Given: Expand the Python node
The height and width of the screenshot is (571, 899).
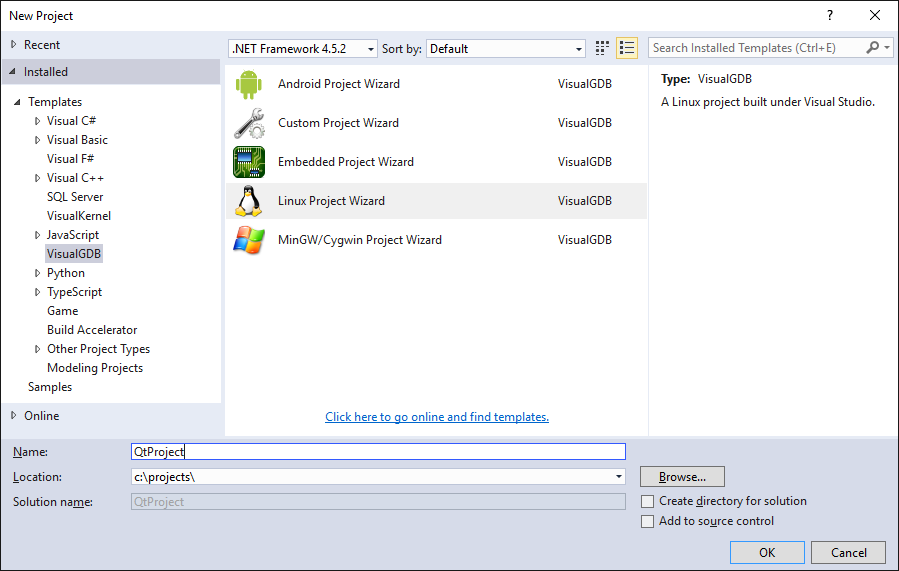Looking at the screenshot, I should point(37,273).
